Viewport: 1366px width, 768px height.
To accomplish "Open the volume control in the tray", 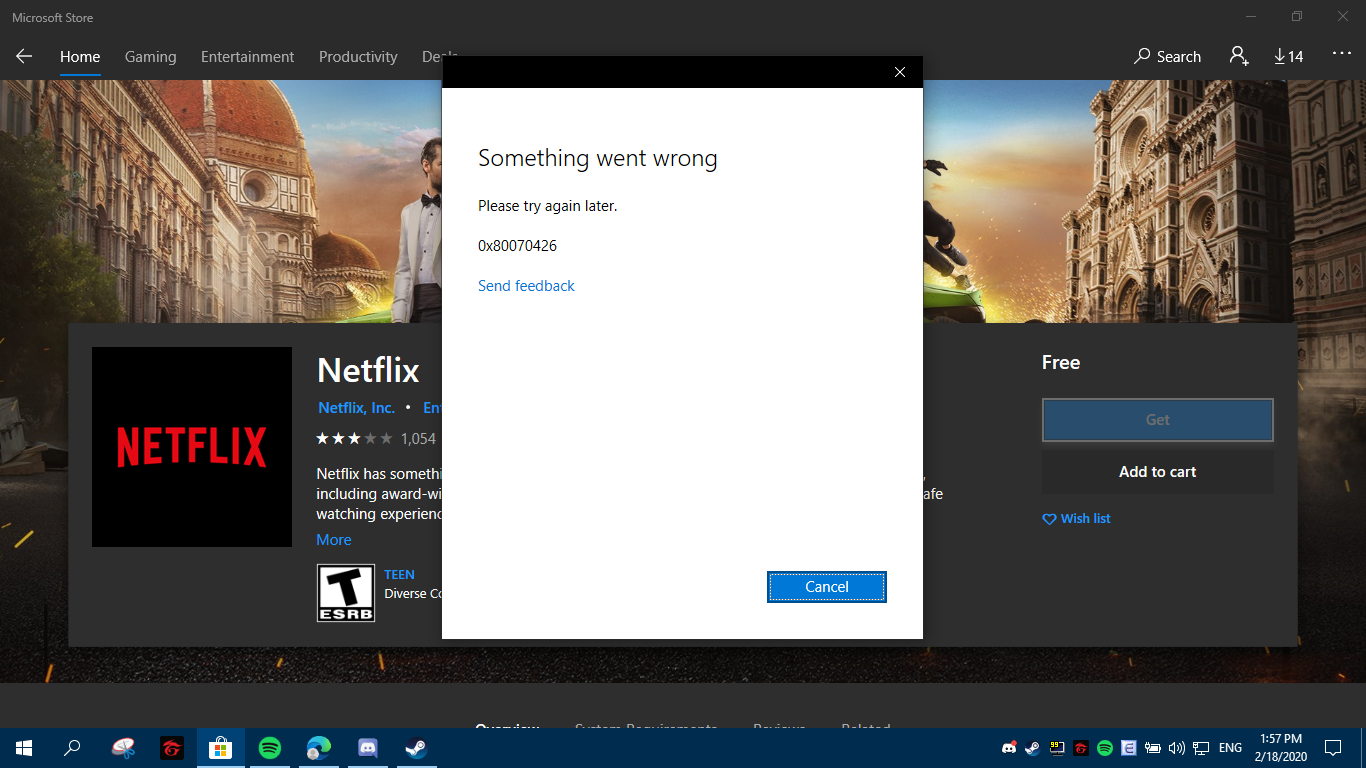I will [1177, 747].
